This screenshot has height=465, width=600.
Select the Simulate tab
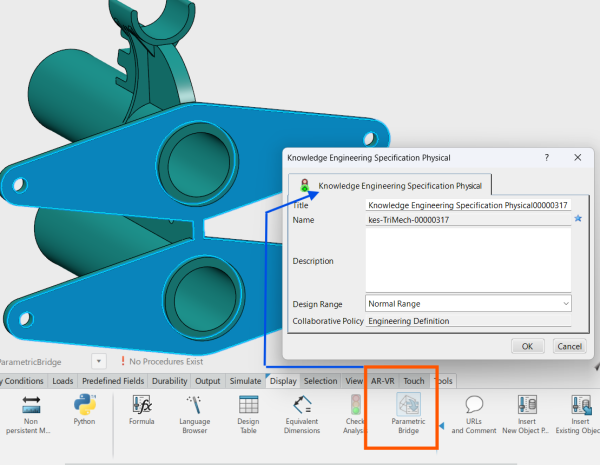[x=245, y=381]
